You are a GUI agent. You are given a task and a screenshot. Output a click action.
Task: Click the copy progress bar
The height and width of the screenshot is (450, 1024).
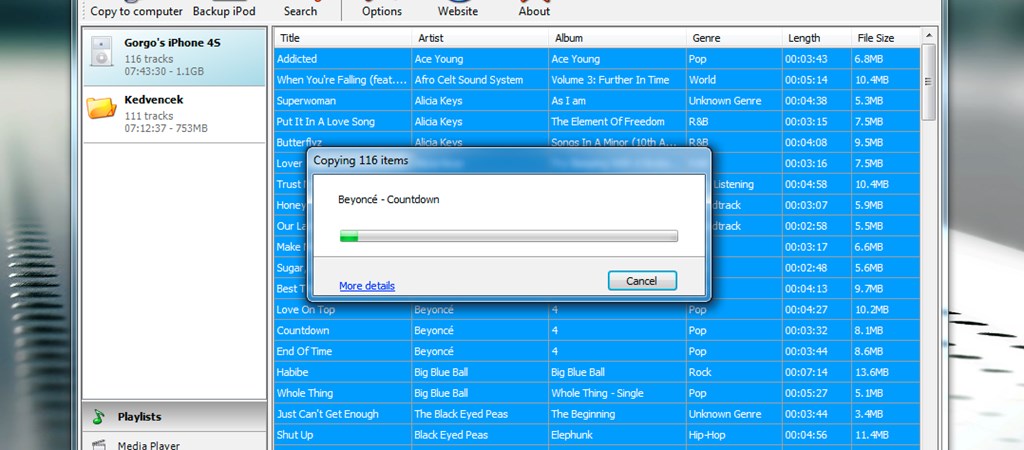509,236
